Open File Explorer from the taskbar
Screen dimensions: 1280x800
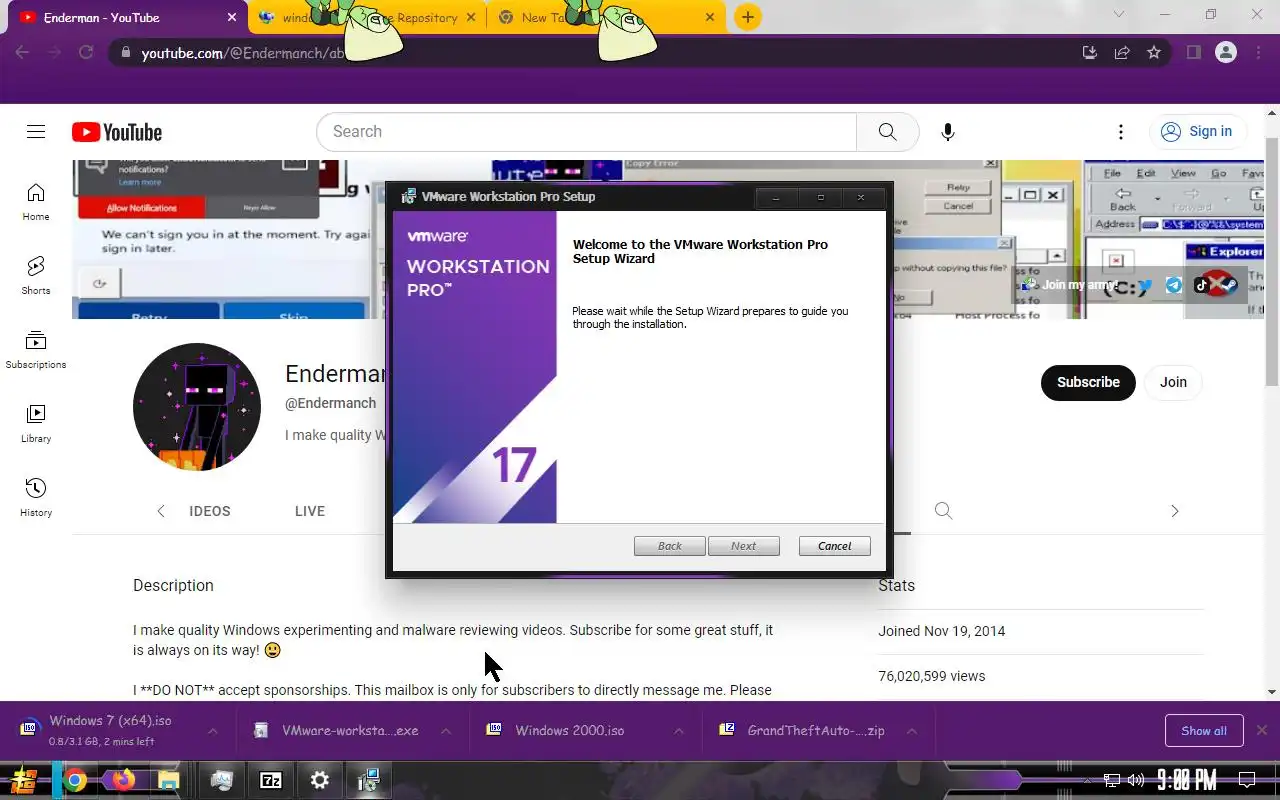click(169, 780)
